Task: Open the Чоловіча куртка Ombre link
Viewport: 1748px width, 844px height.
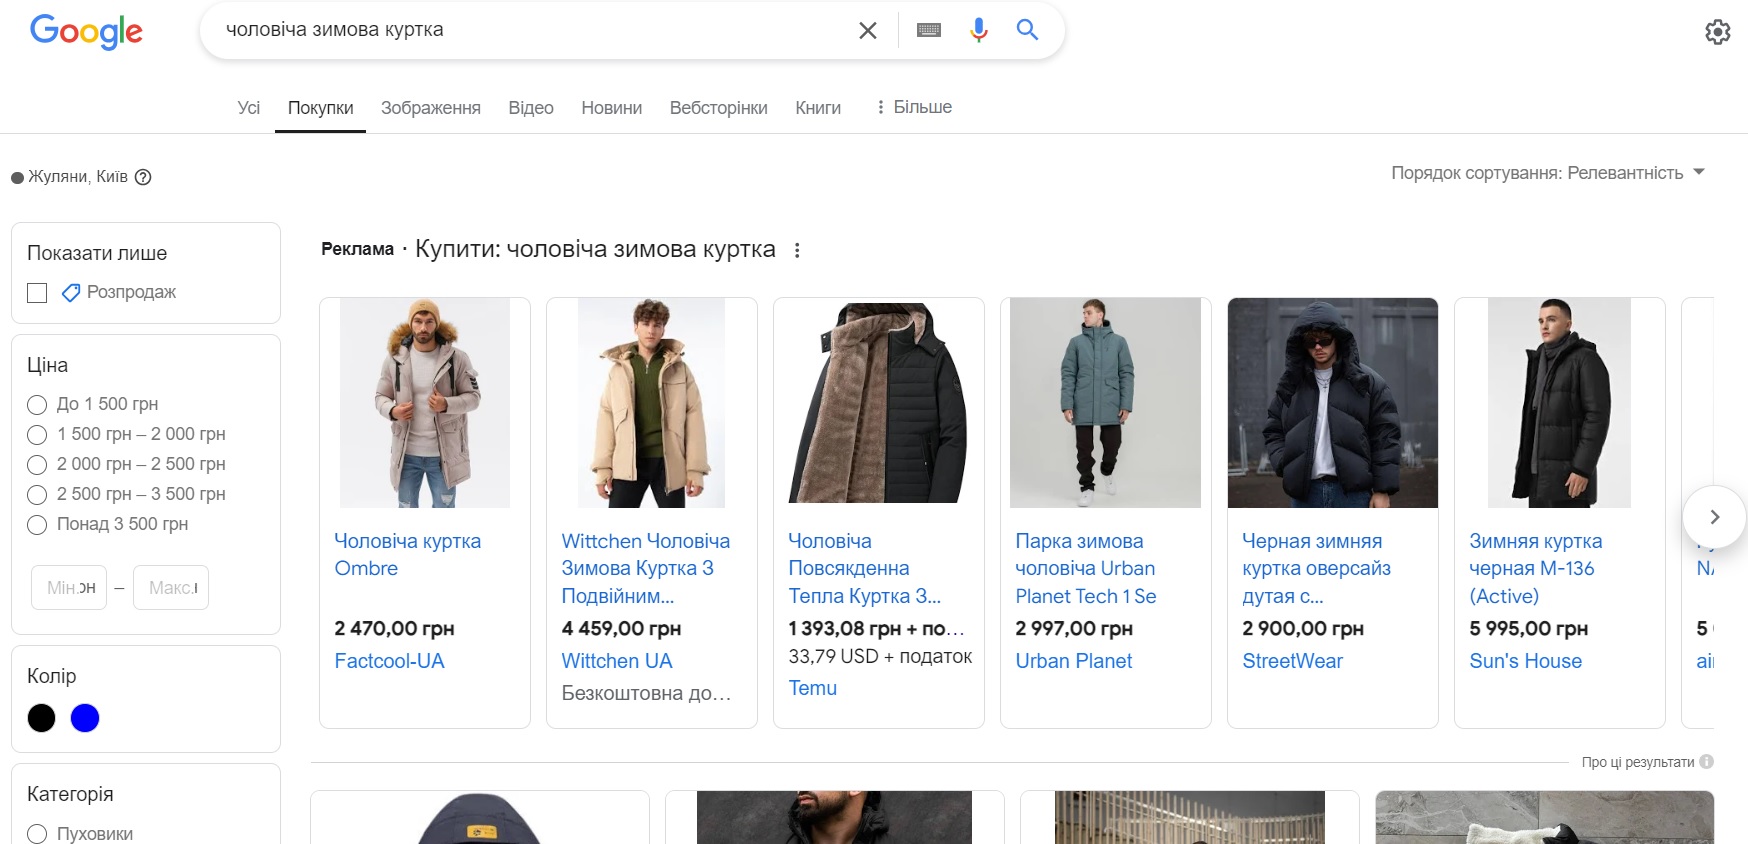Action: (407, 554)
